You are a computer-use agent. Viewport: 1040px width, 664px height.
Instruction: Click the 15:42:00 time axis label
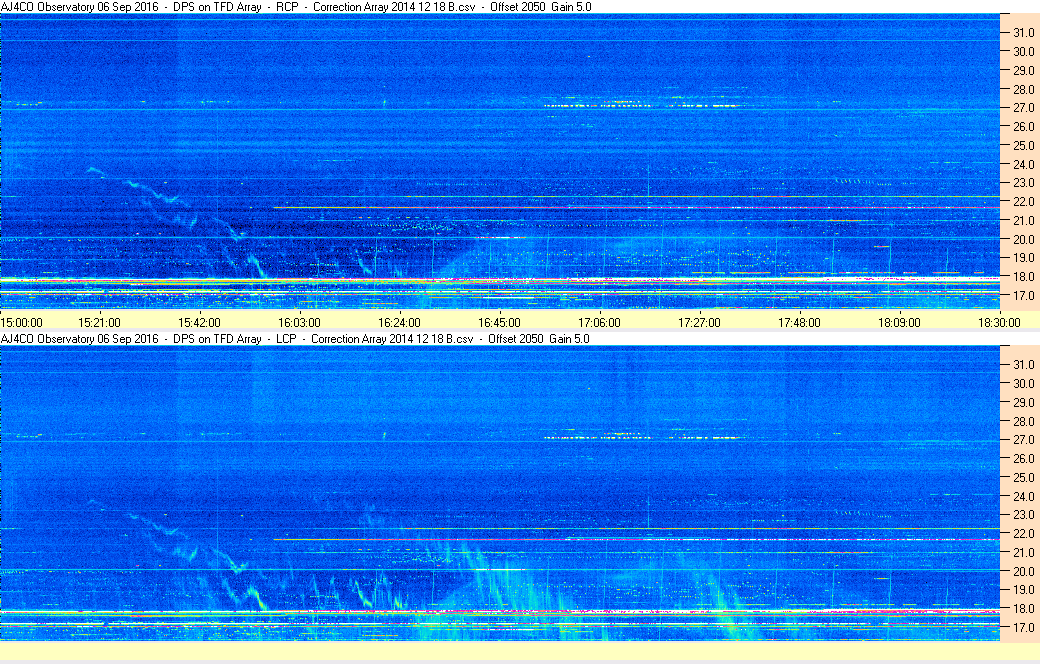(x=199, y=323)
